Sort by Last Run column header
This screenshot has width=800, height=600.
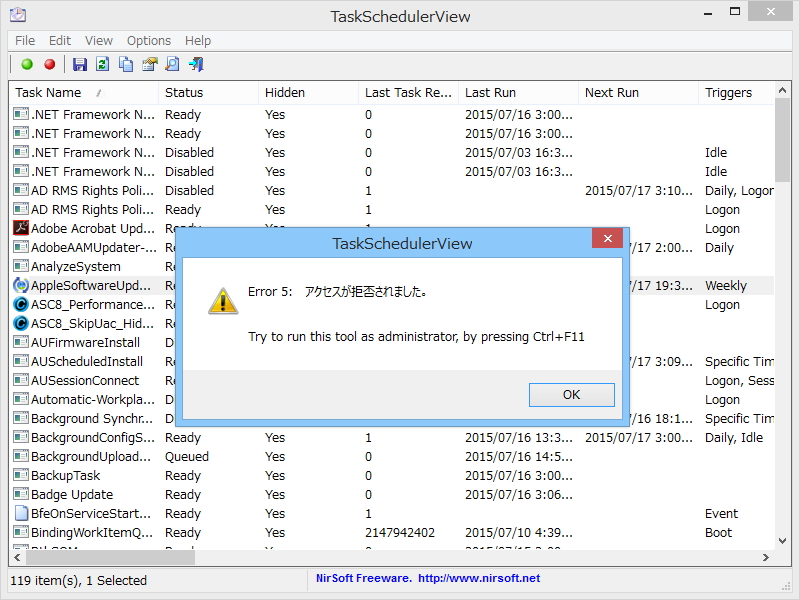[x=518, y=92]
